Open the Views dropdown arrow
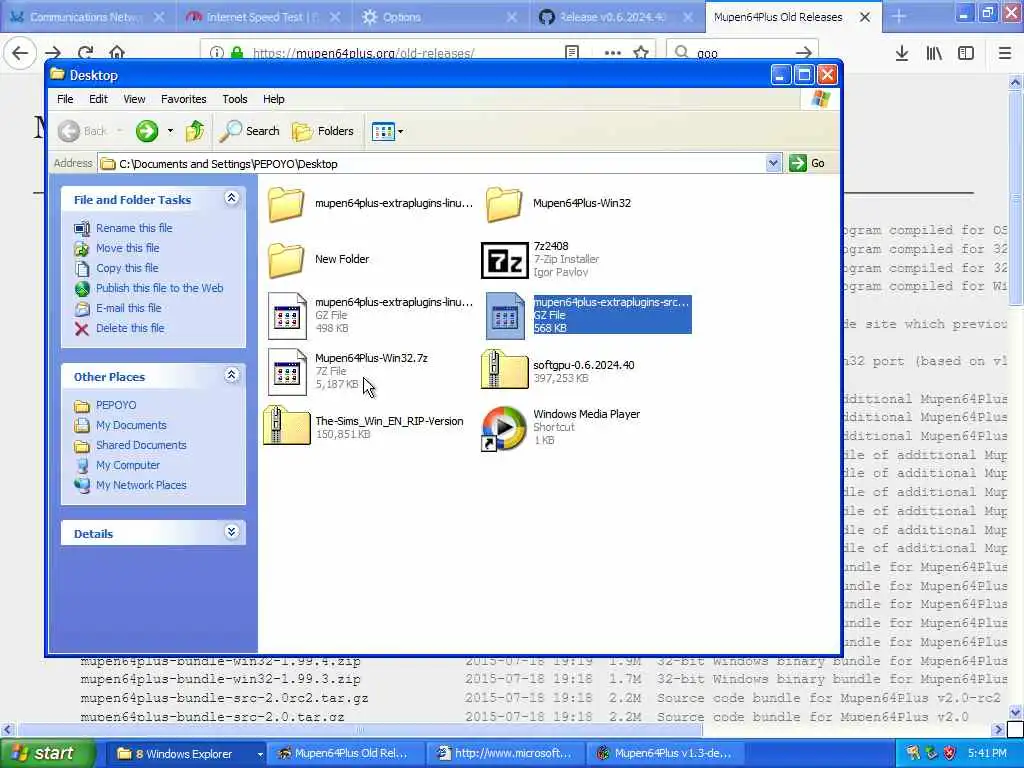Viewport: 1024px width, 768px height. (x=400, y=131)
